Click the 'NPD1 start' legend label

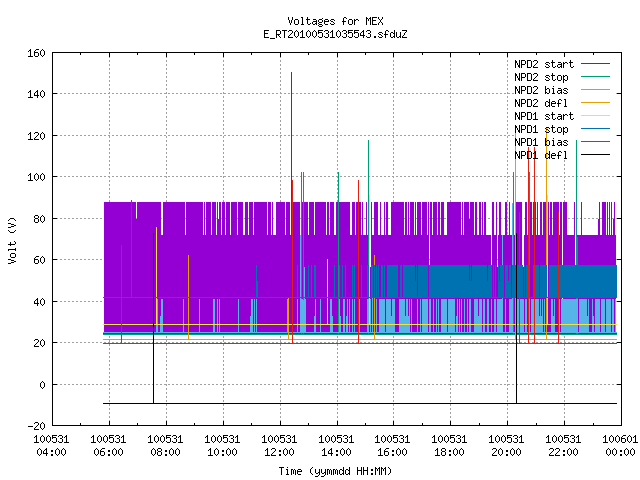point(544,116)
